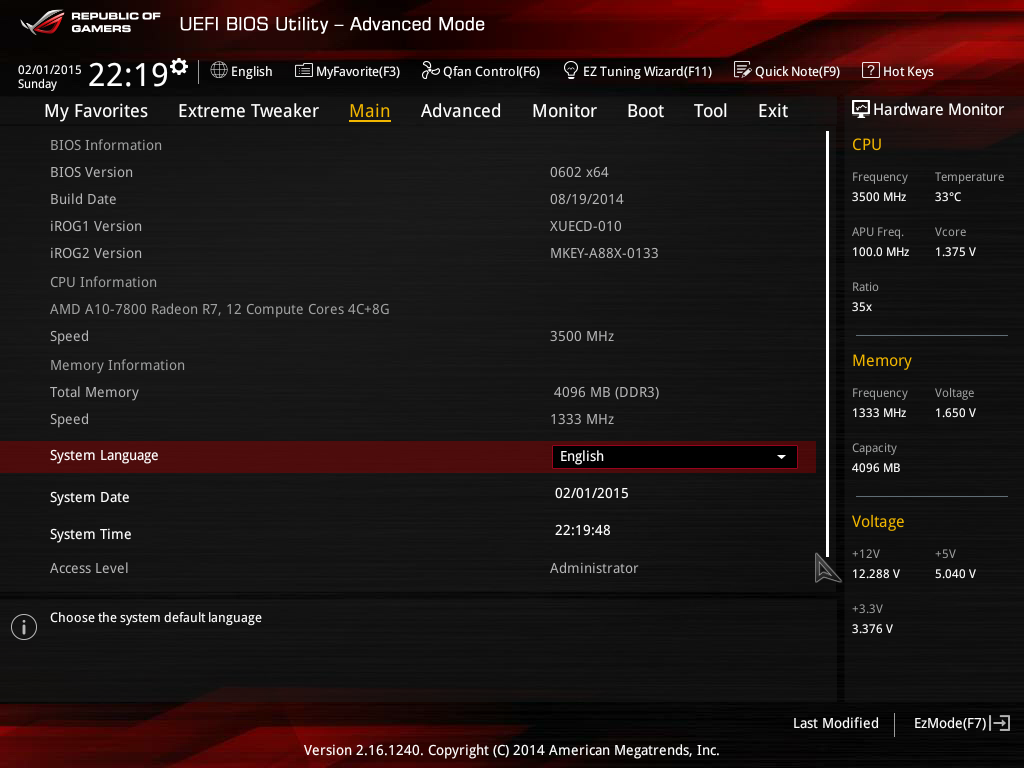Viewport: 1024px width, 768px height.
Task: Click the large 22:19 clock display
Action: 128,74
